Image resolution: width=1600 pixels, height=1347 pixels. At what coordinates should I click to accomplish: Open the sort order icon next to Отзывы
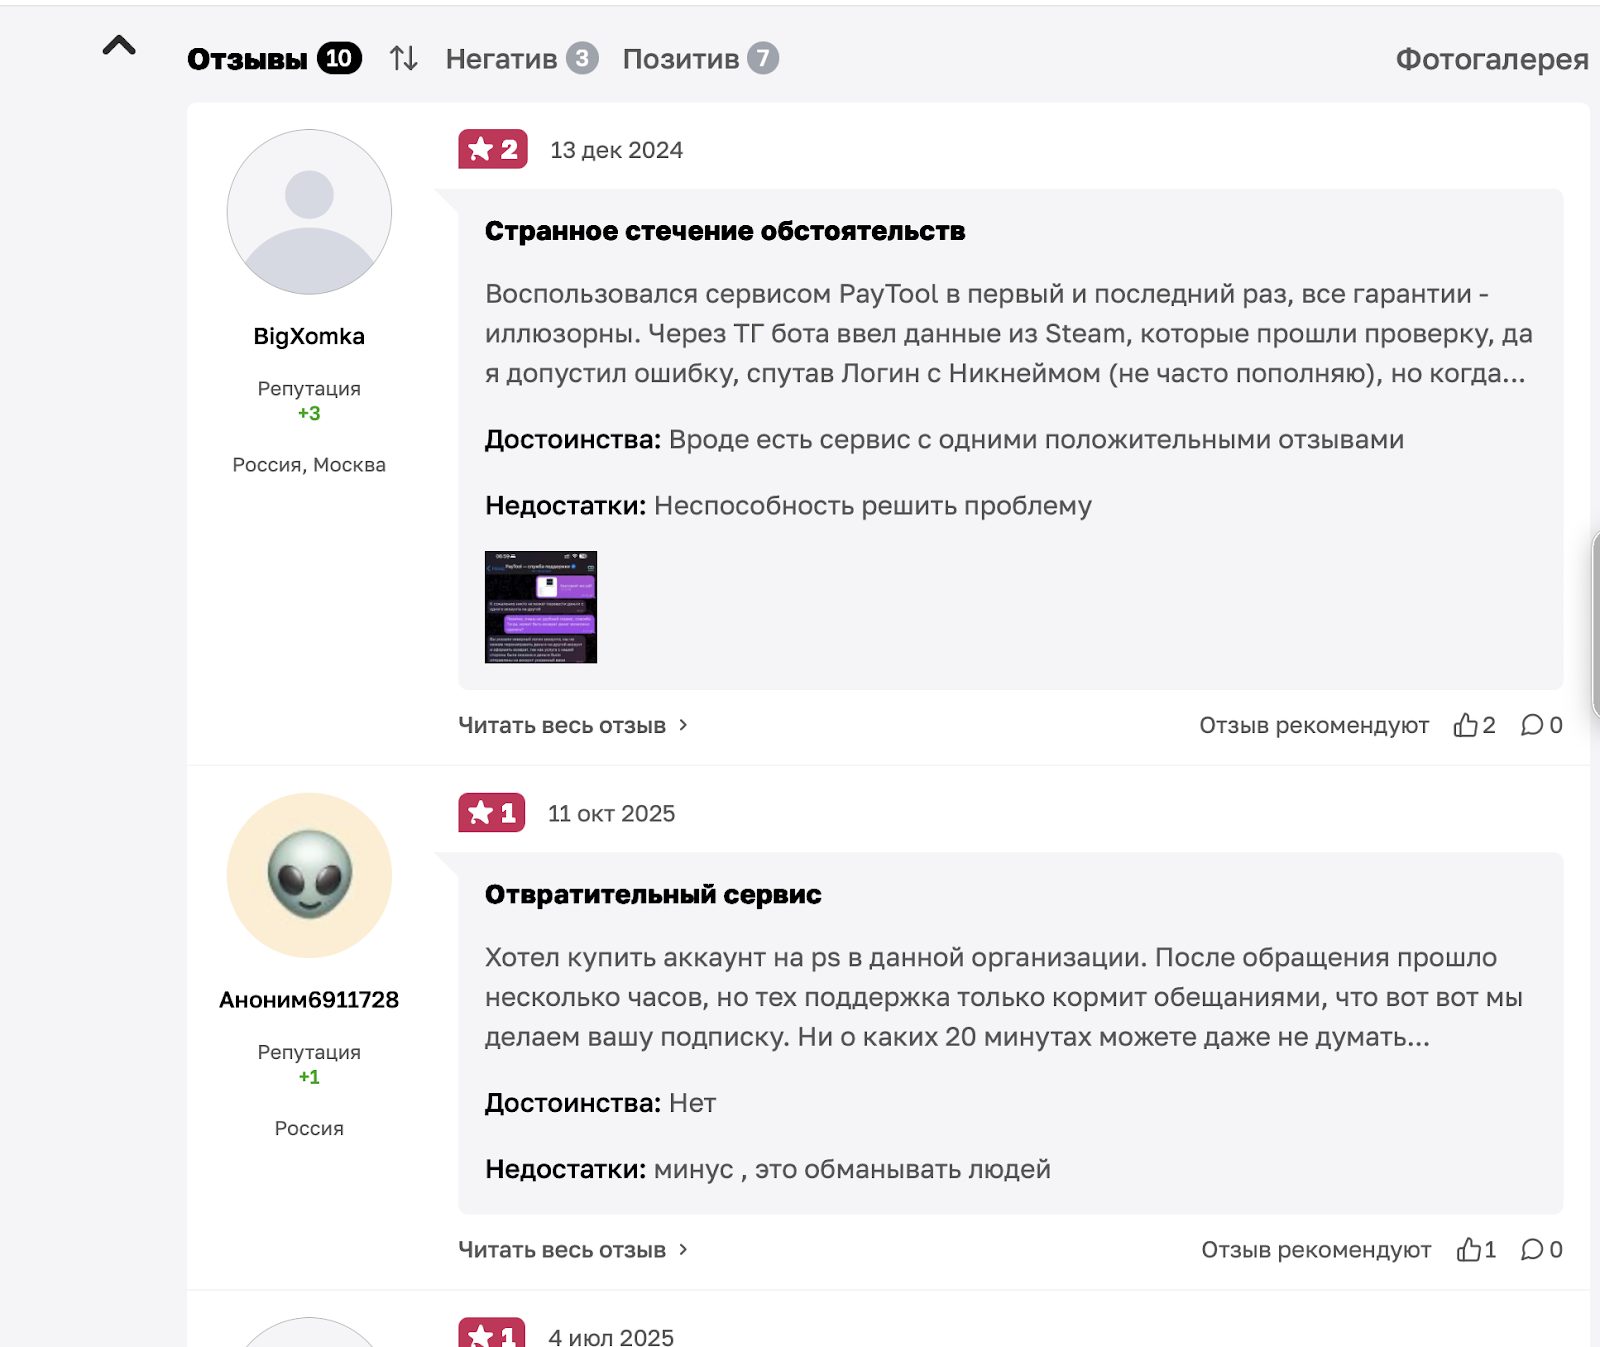tap(404, 59)
